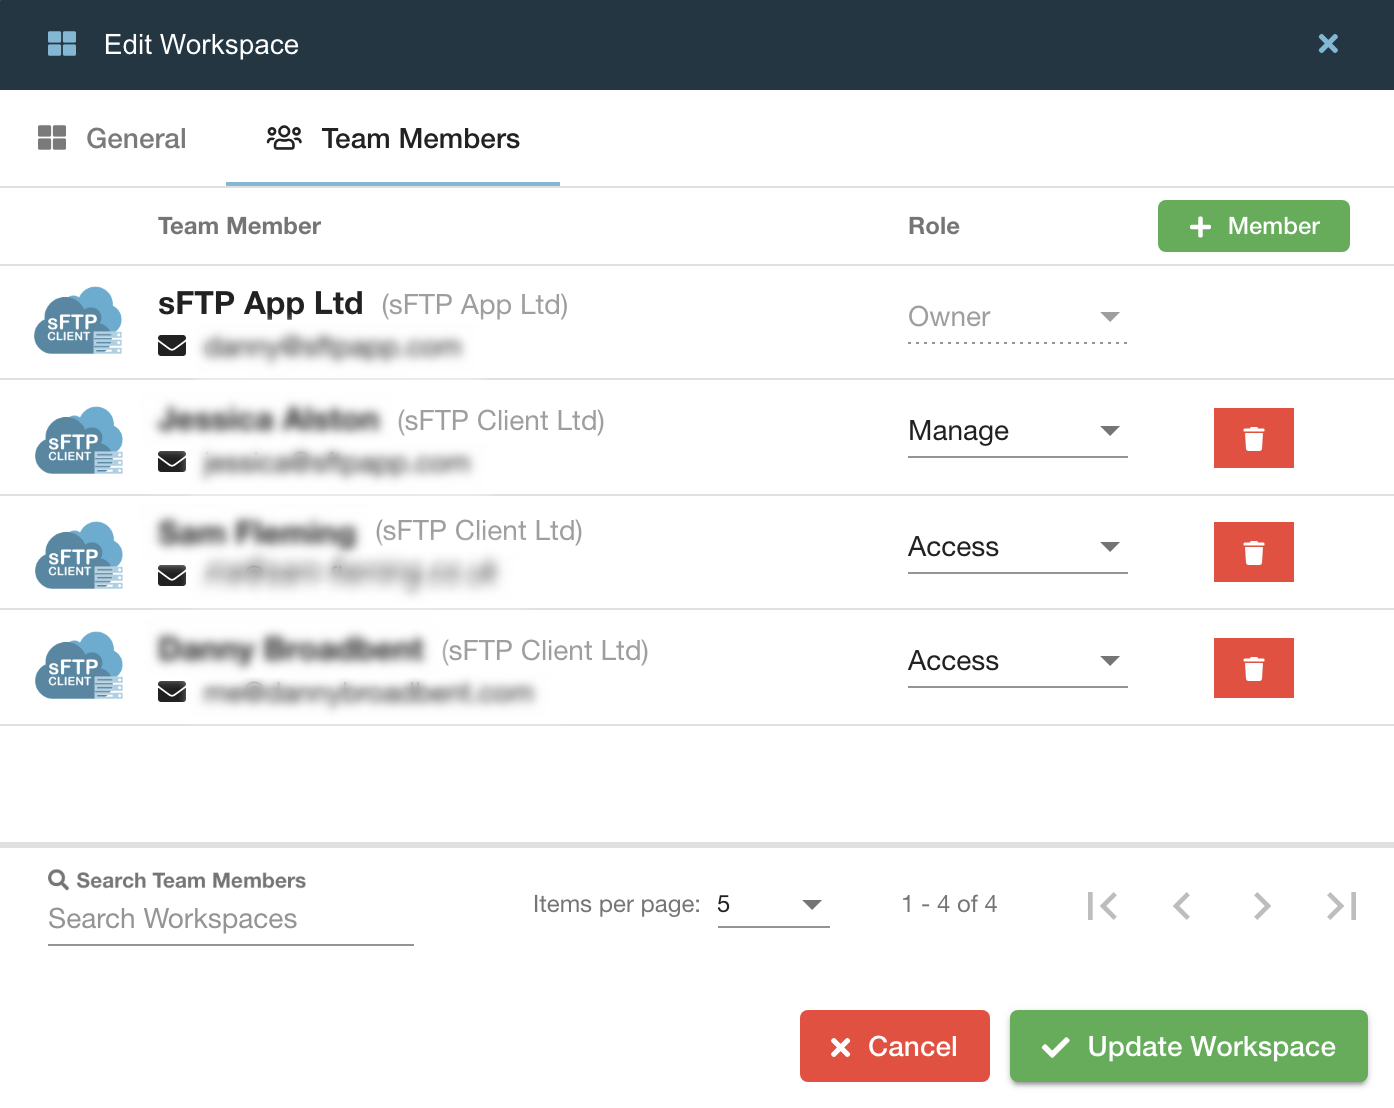Open role dropdown for last member row

point(1017,662)
